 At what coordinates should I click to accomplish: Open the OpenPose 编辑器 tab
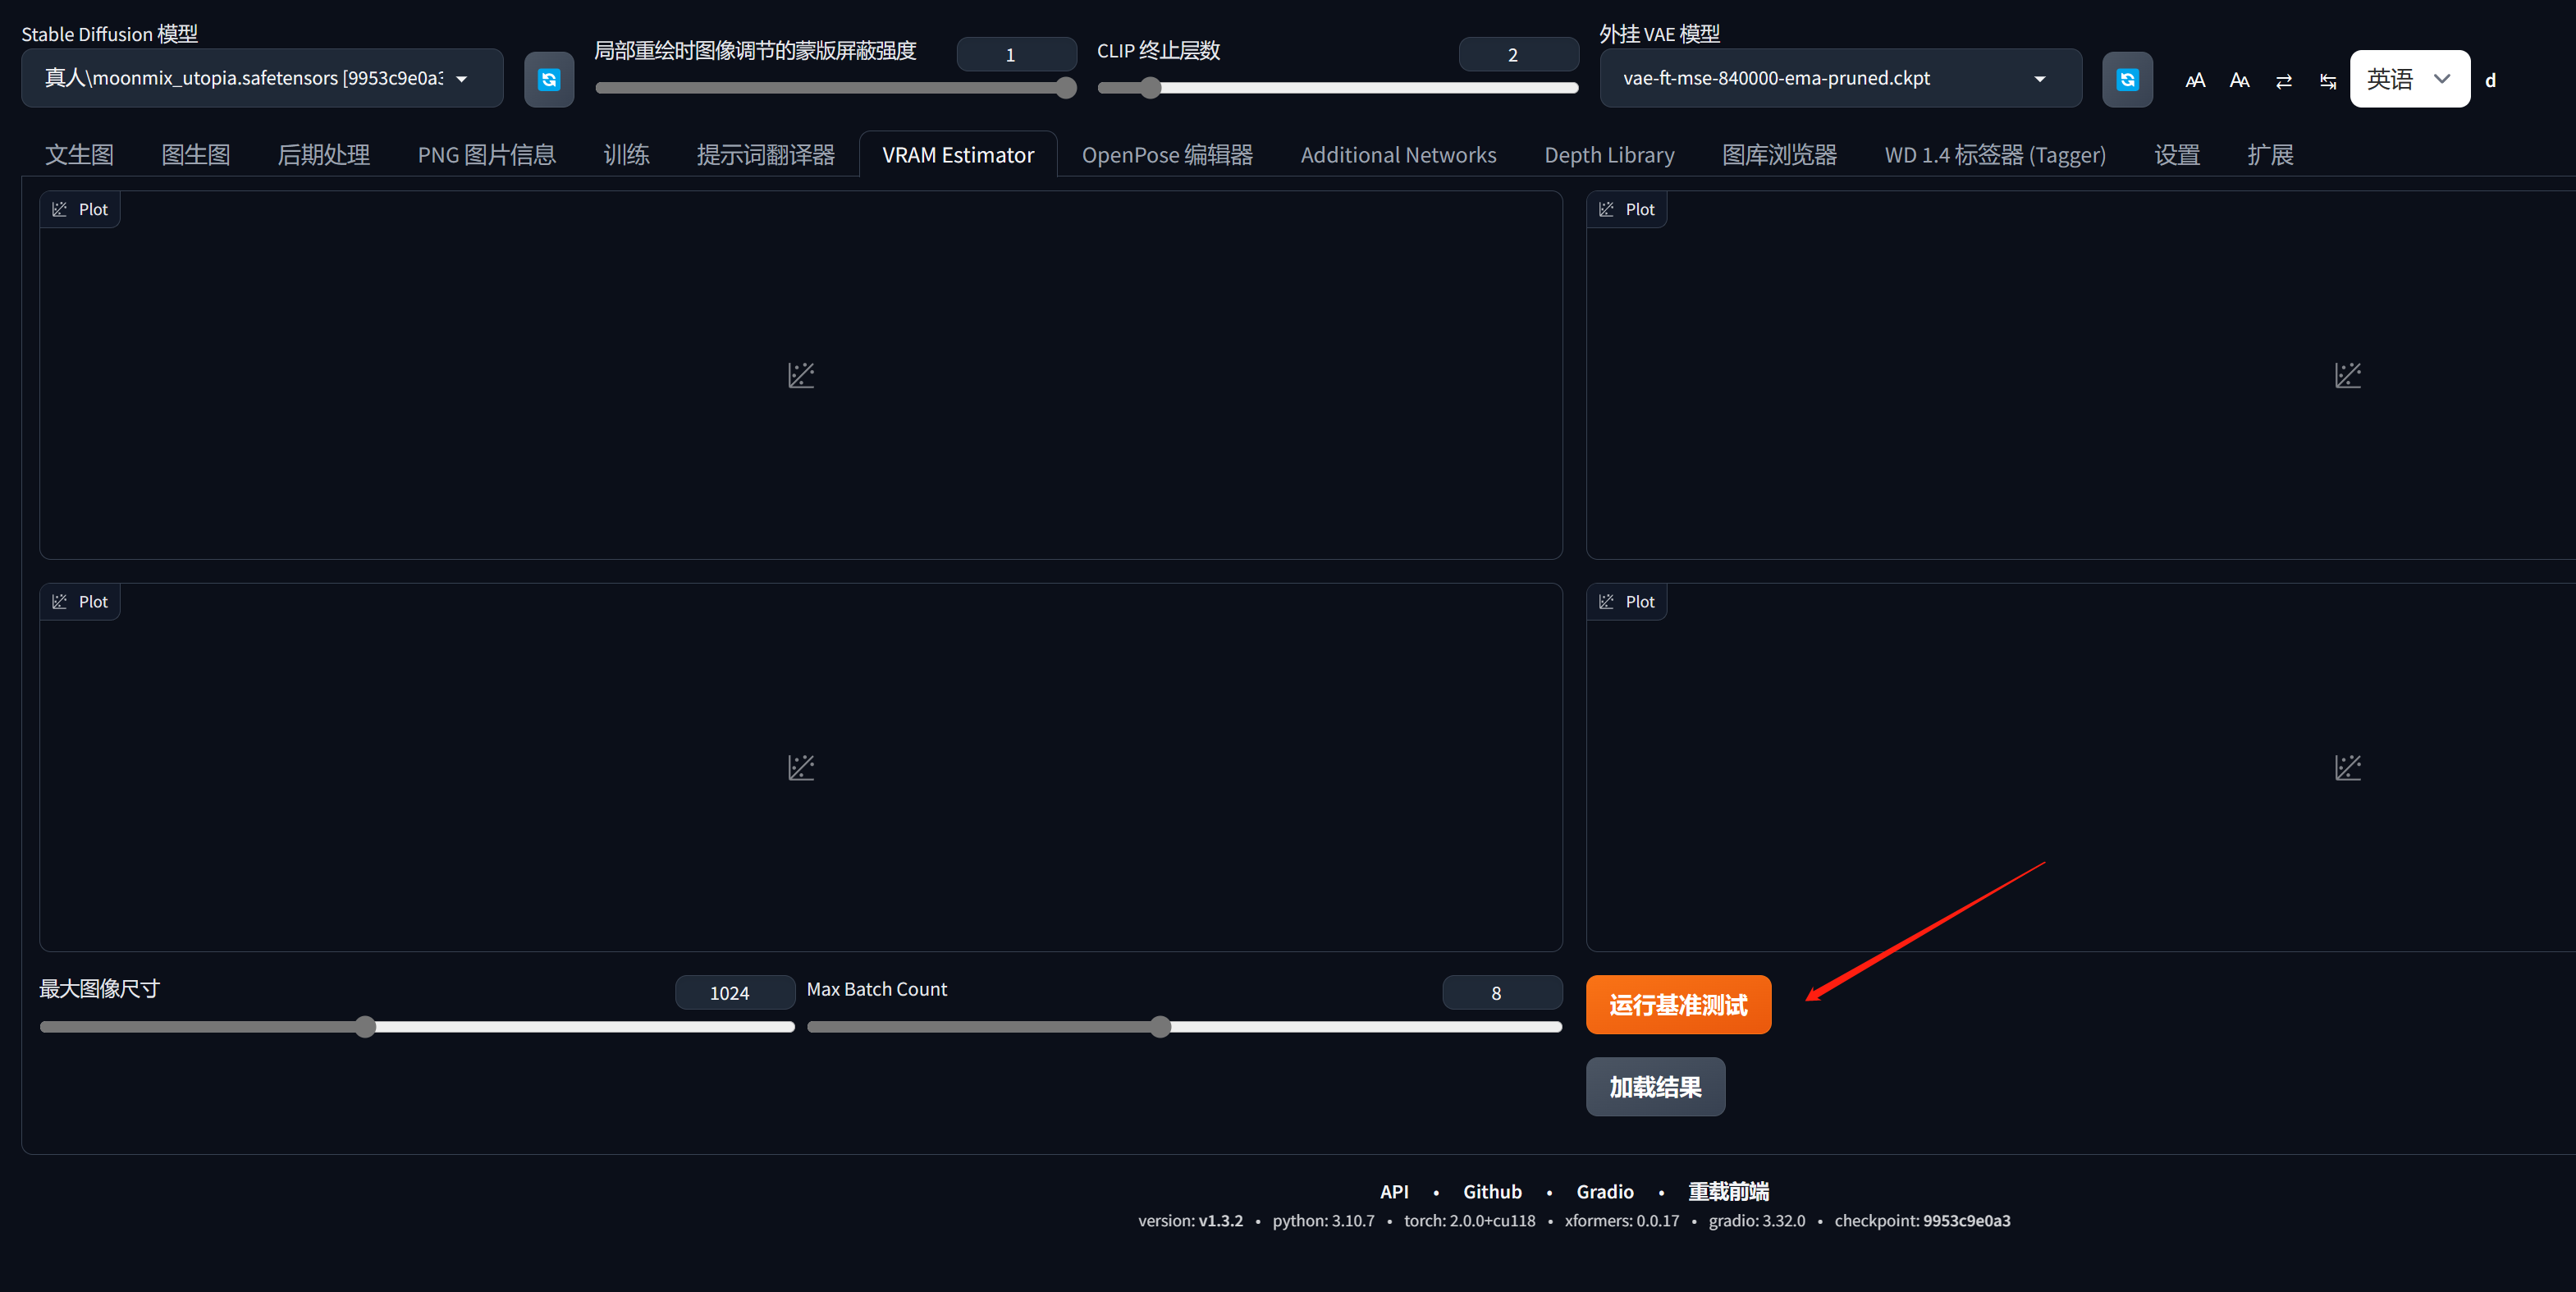(x=1167, y=155)
